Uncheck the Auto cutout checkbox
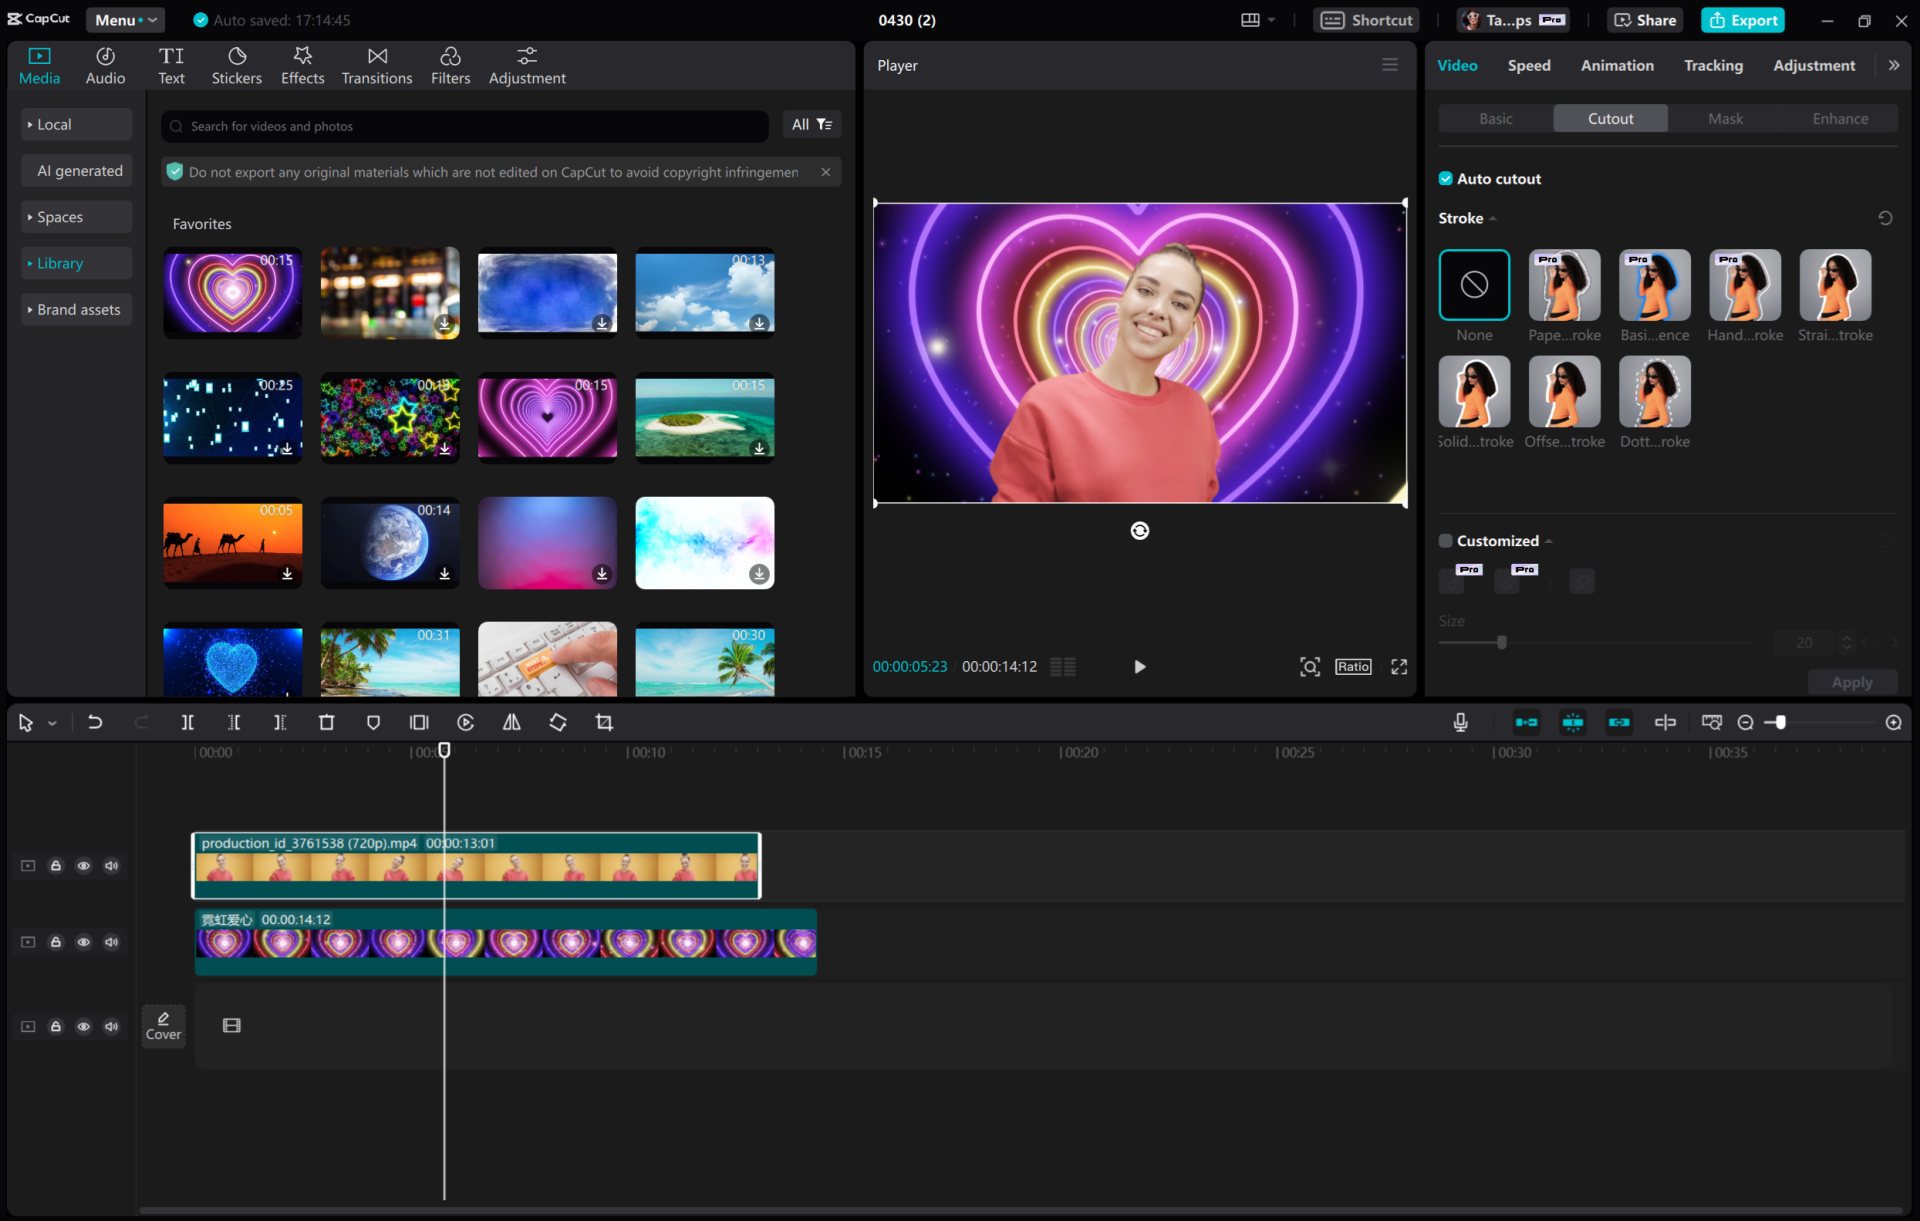 (x=1445, y=179)
